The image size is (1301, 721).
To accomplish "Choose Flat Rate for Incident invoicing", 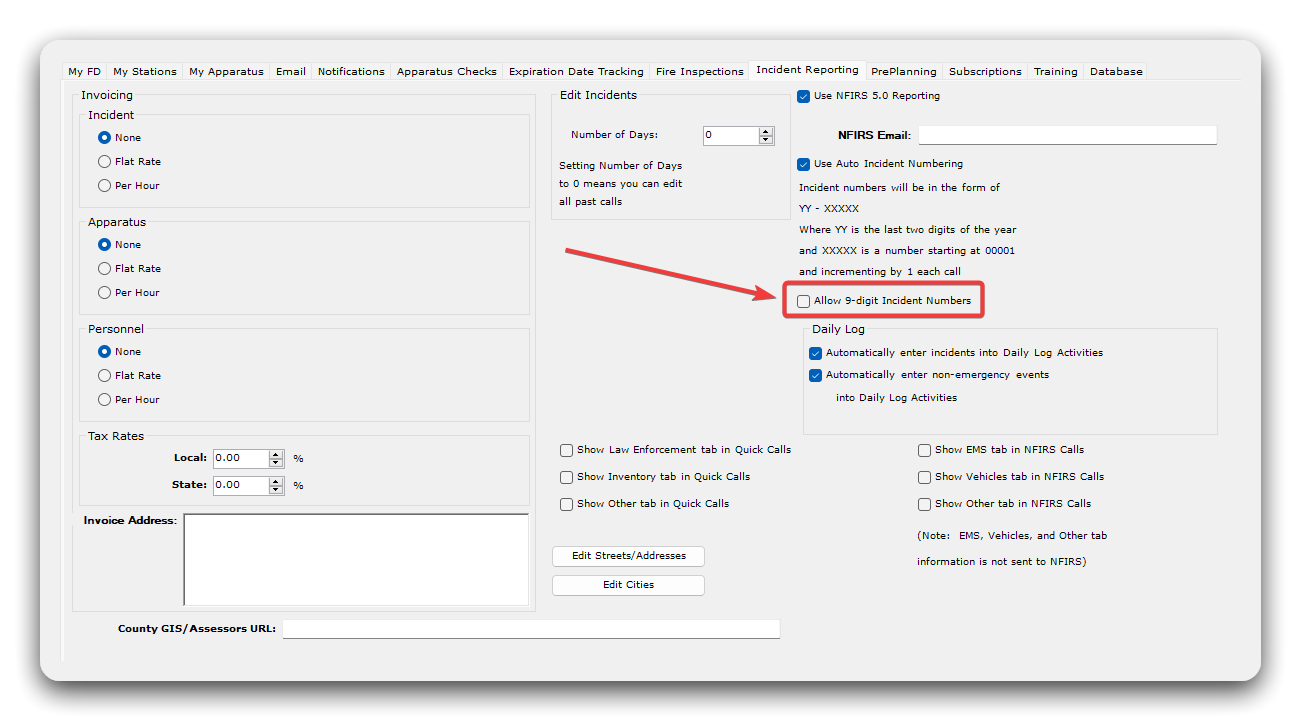I will (104, 162).
